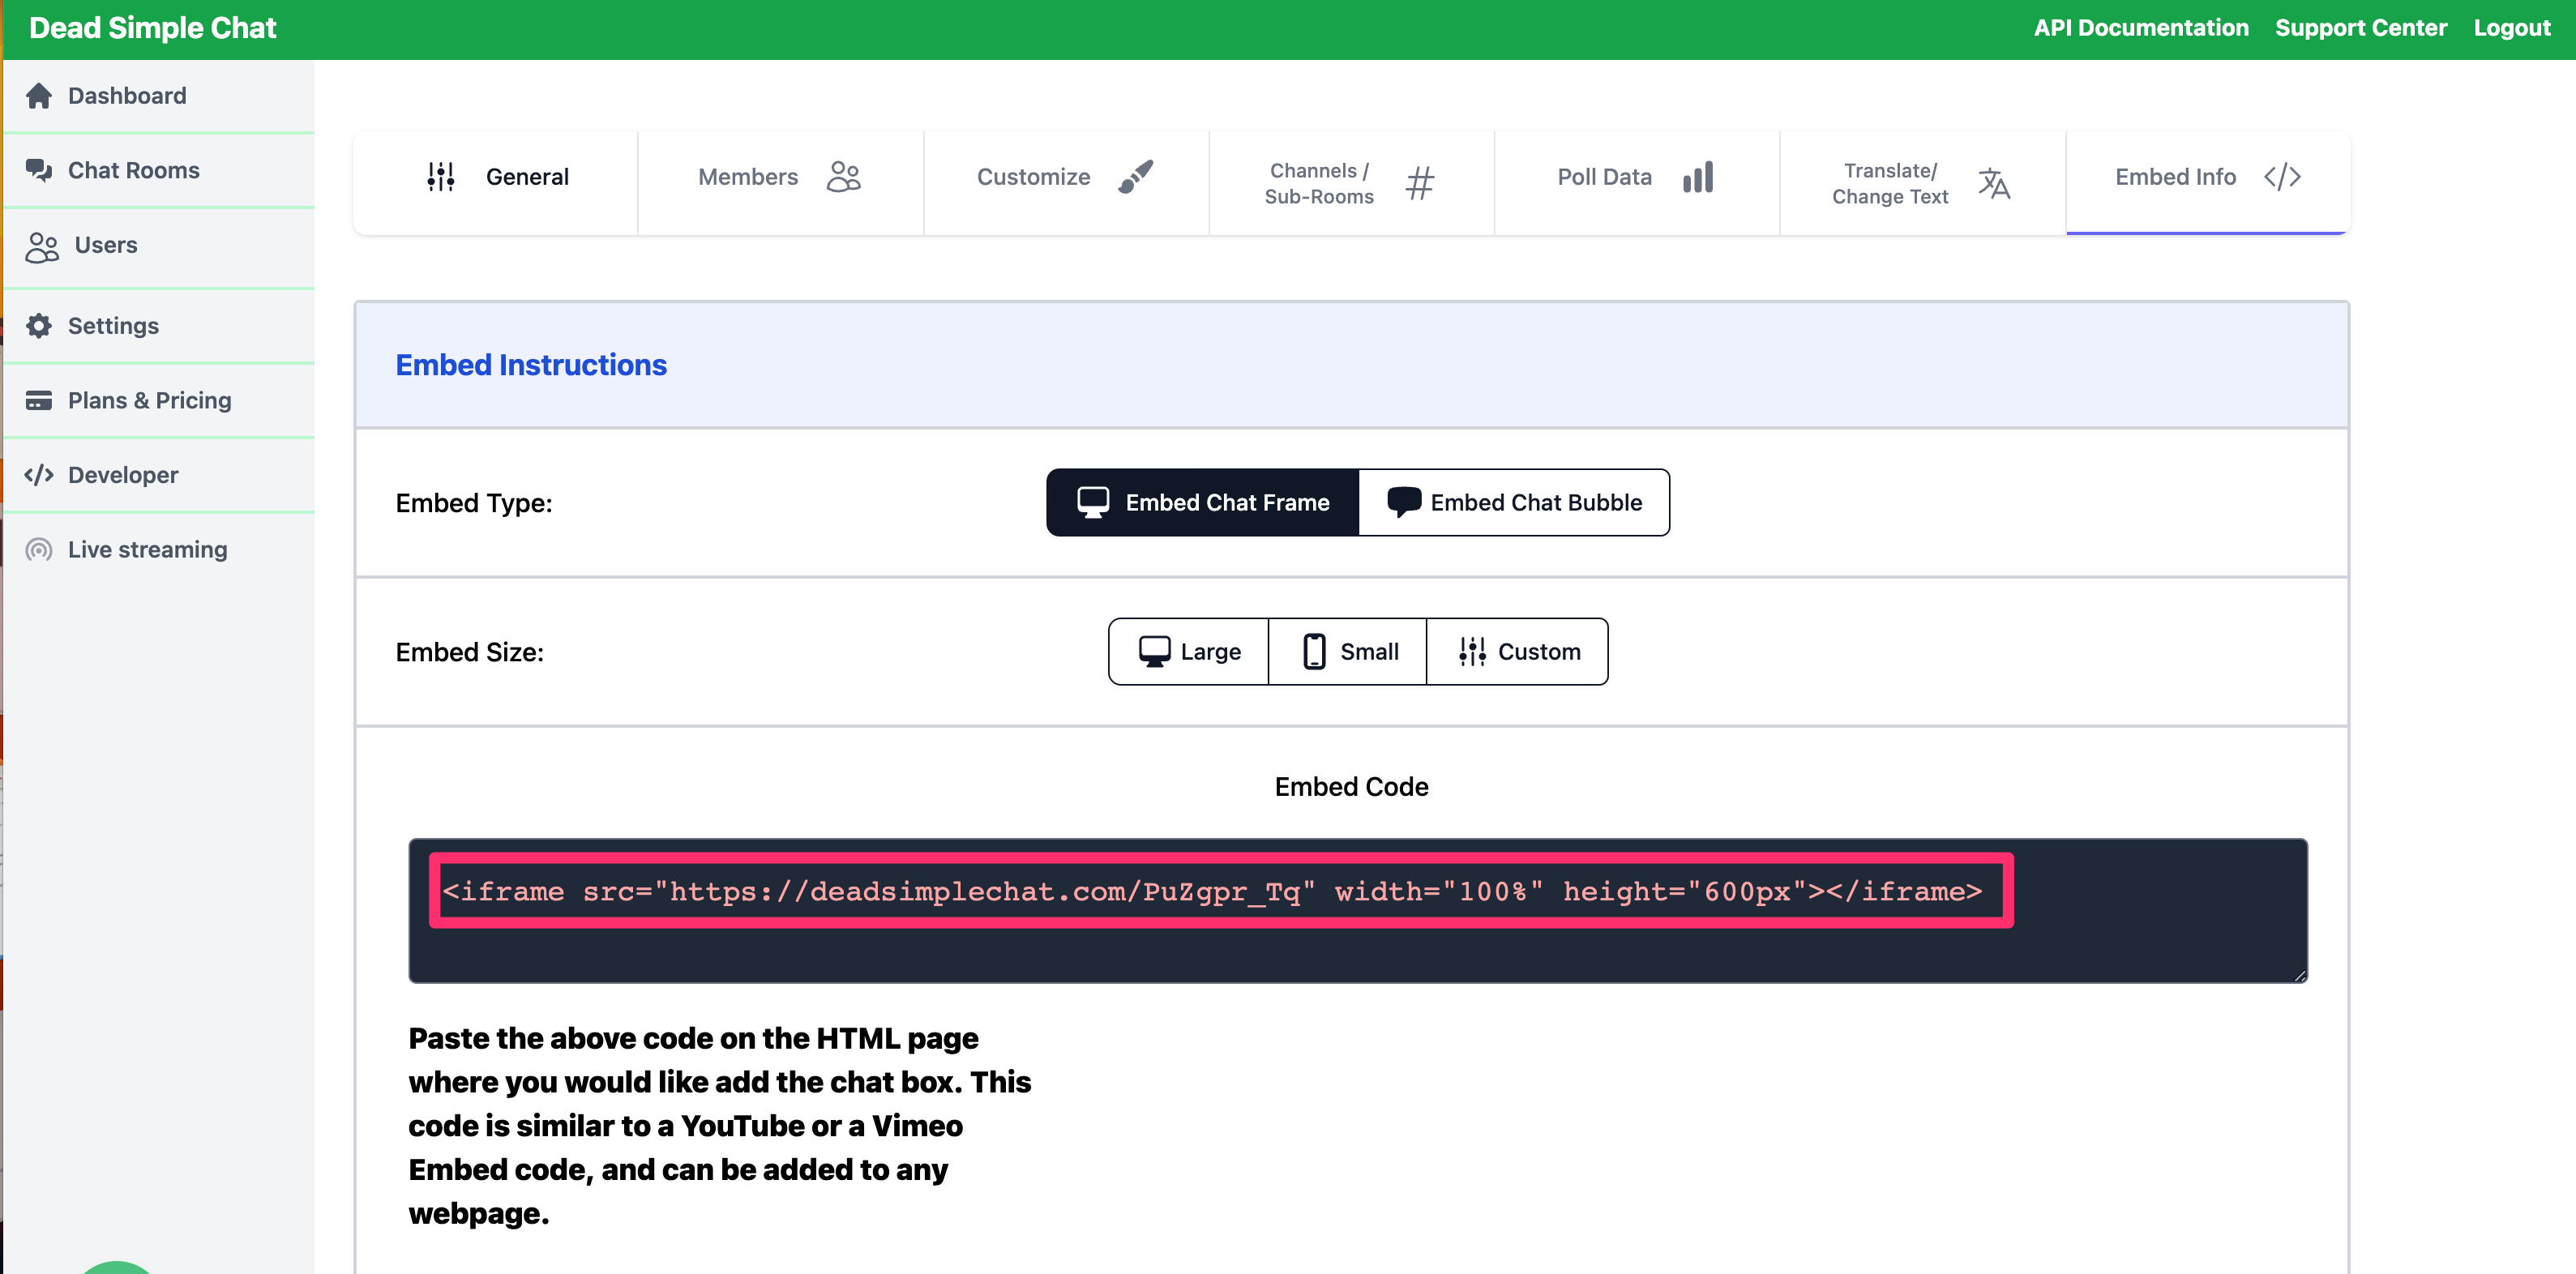Click the Embed Code label
Screen dimensions: 2576x1274
click(x=1351, y=787)
